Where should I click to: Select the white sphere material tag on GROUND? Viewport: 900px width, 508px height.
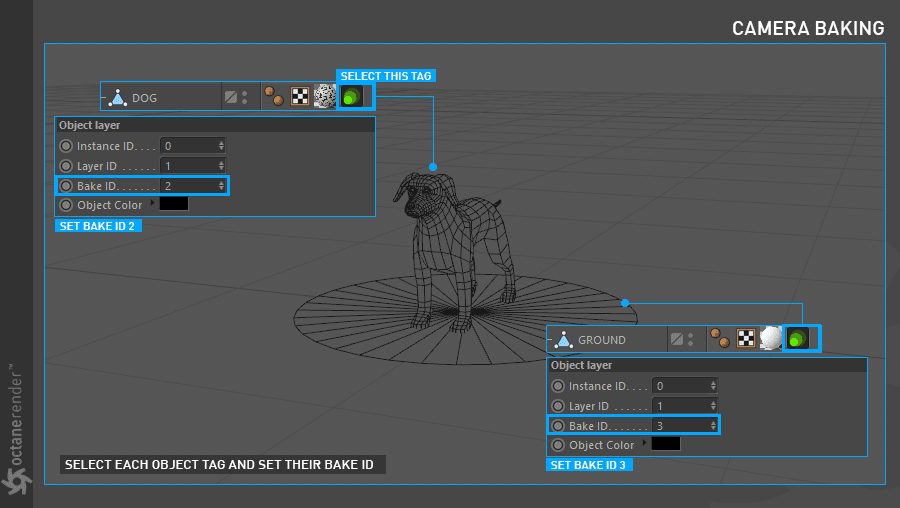coord(770,339)
